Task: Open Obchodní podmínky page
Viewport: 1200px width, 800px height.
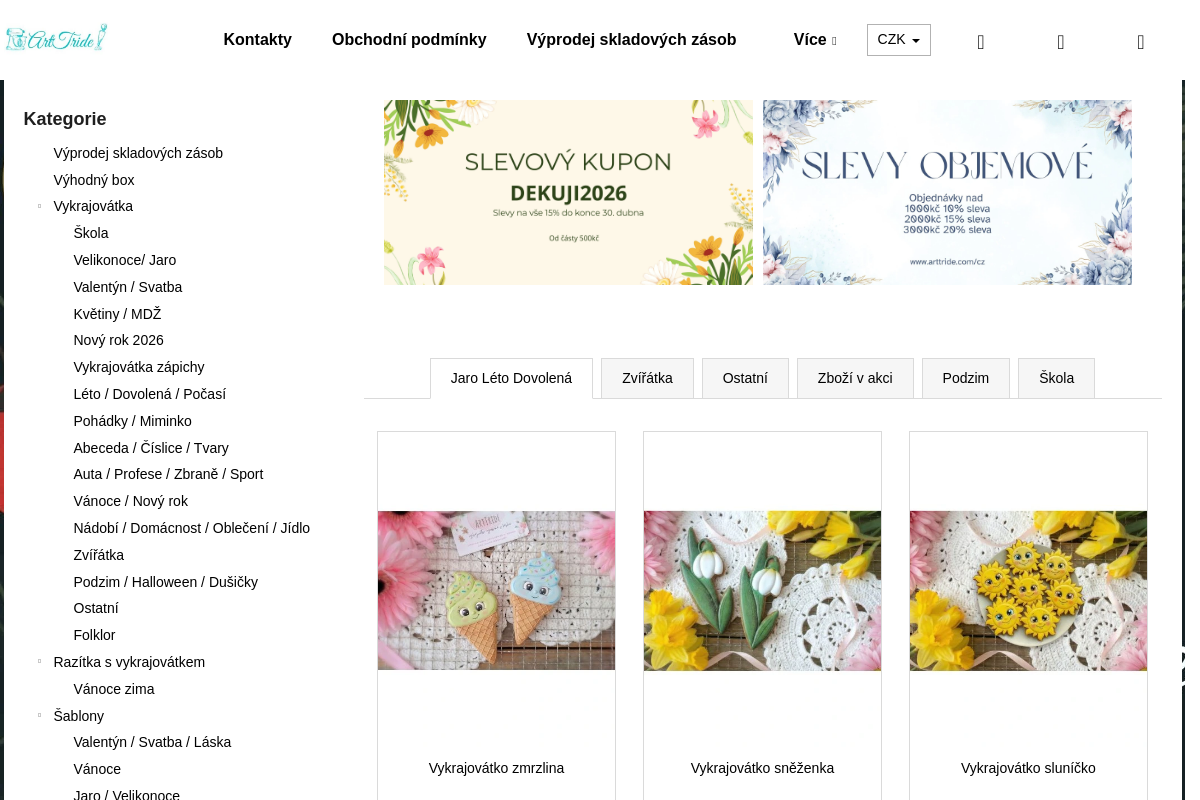Action: pyautogui.click(x=409, y=40)
